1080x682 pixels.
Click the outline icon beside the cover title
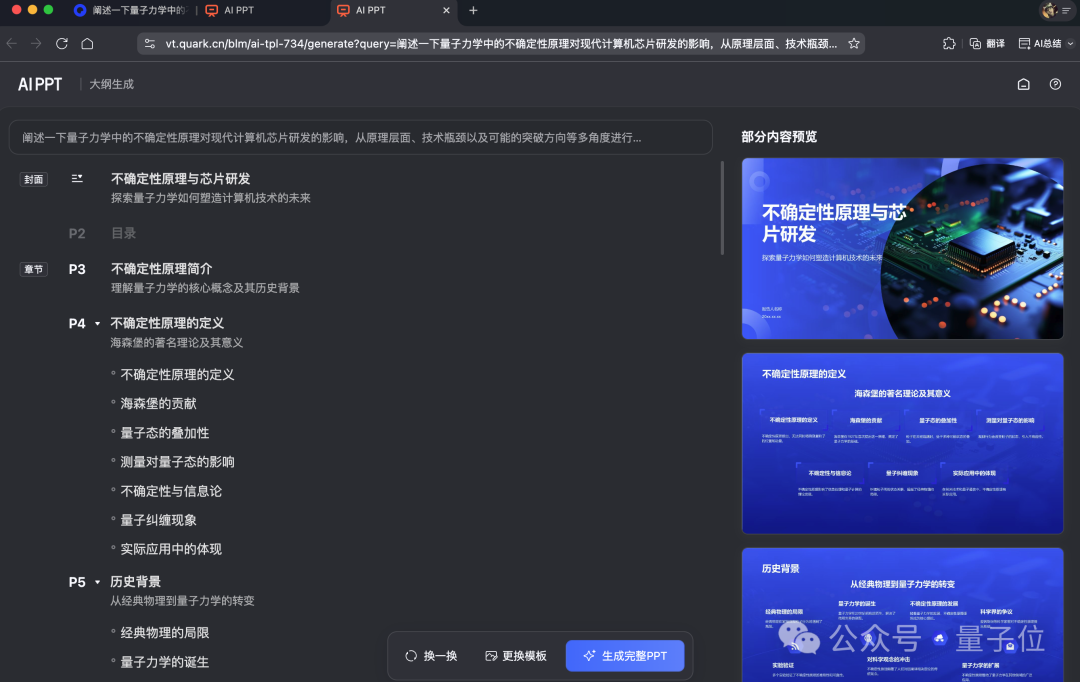(x=77, y=178)
